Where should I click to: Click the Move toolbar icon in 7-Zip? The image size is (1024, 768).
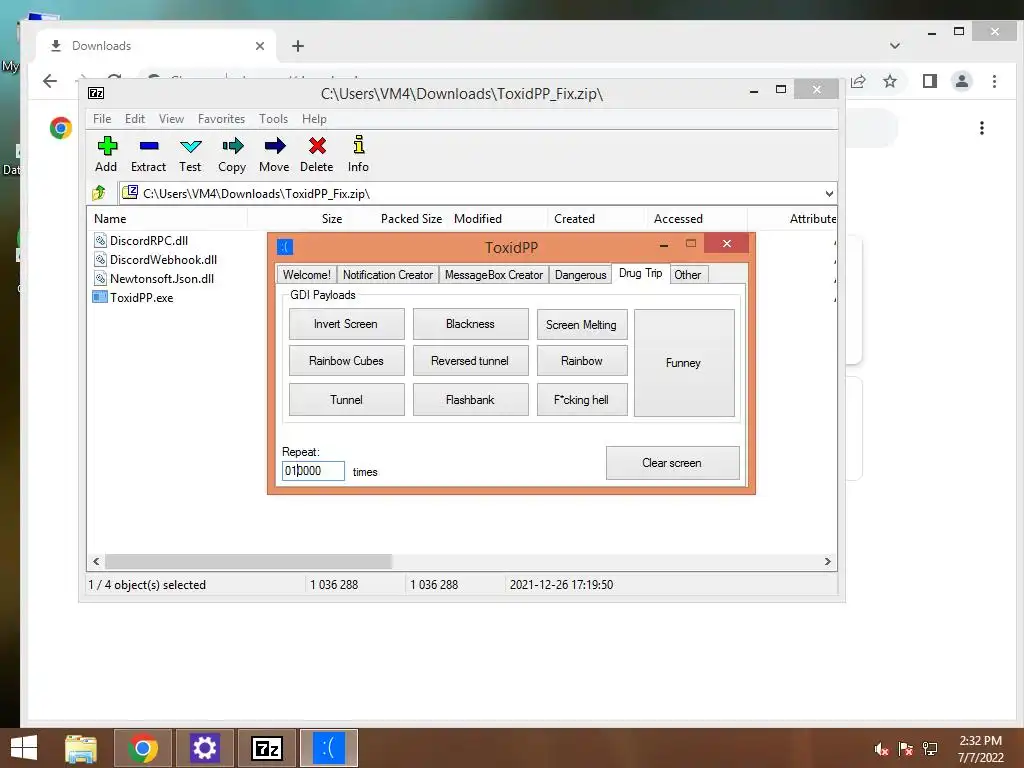tap(275, 146)
